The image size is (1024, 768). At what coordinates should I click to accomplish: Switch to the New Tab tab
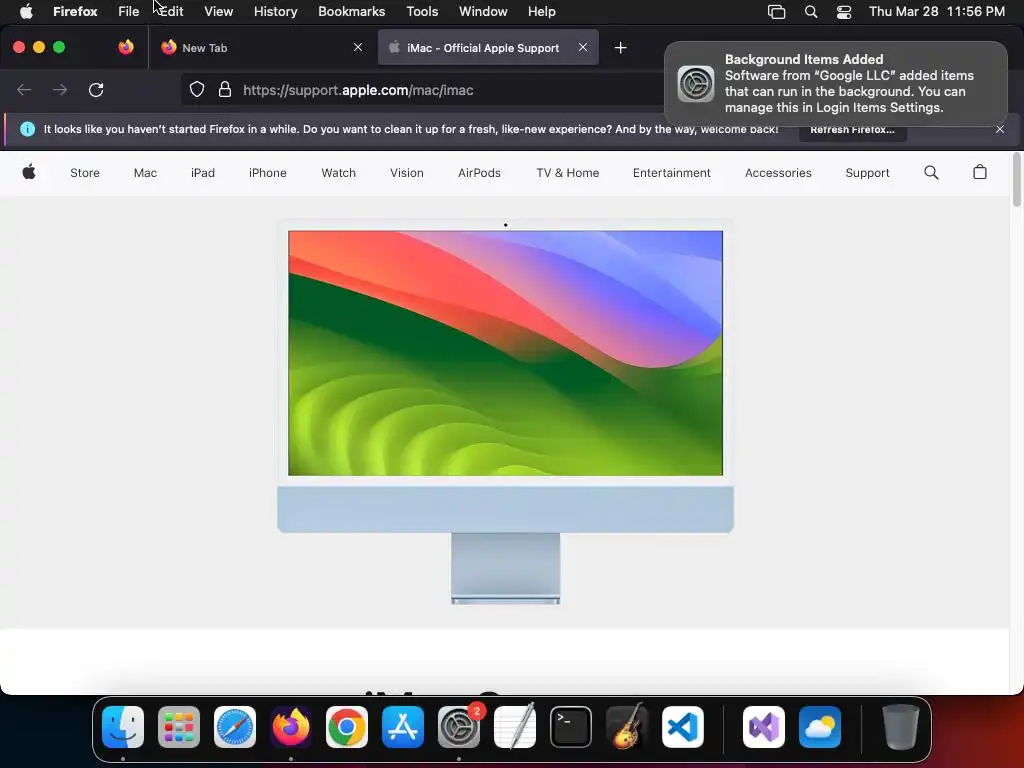[x=261, y=47]
